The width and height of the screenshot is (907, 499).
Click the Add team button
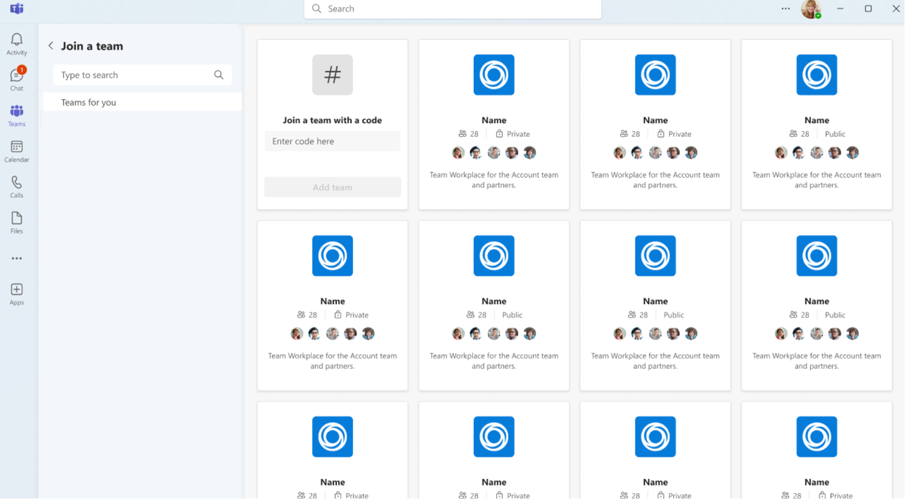coord(333,187)
